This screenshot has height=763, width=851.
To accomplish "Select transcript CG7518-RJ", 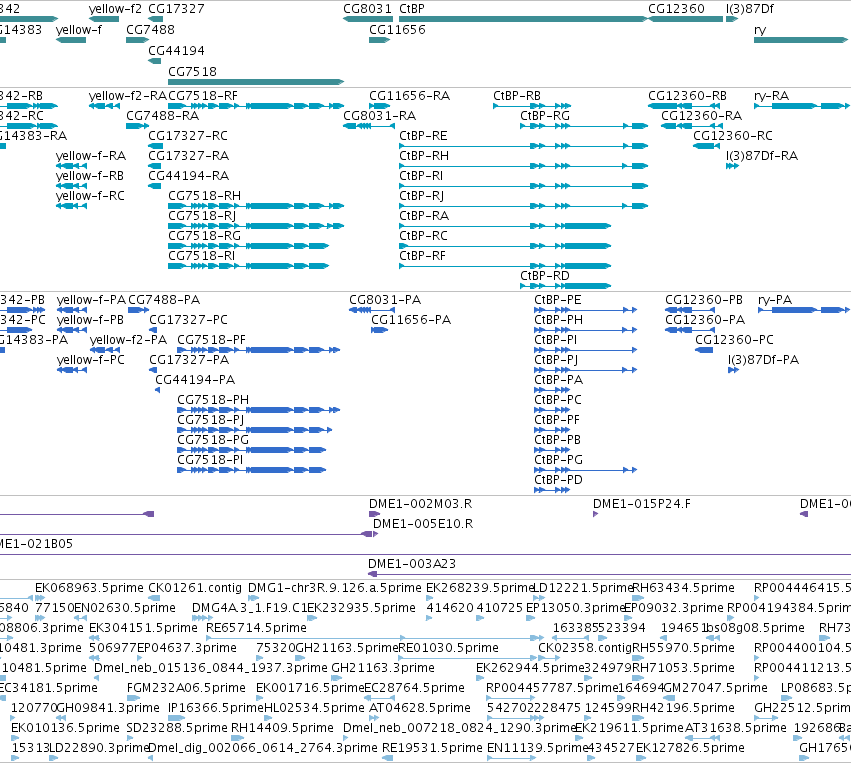I will [x=256, y=226].
